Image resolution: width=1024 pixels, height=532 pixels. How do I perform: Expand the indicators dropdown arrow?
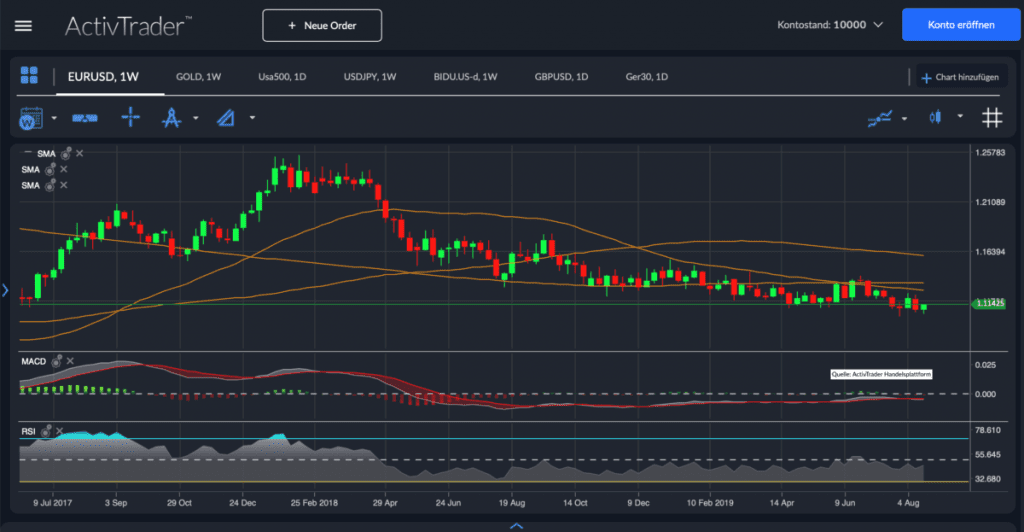click(x=904, y=119)
